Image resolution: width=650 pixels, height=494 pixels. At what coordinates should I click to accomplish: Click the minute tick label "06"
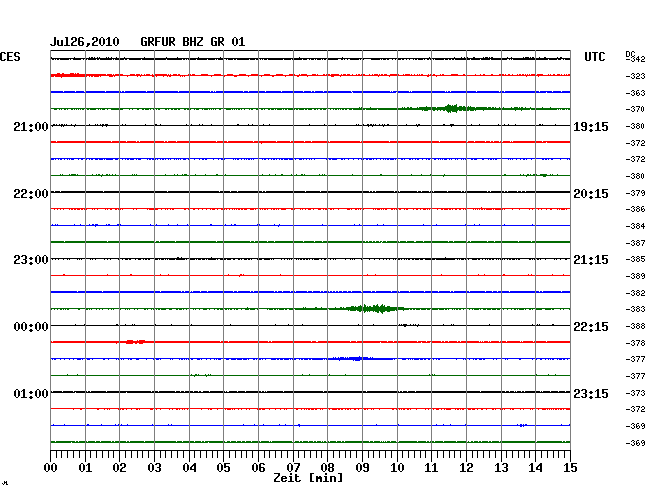pyautogui.click(x=258, y=467)
